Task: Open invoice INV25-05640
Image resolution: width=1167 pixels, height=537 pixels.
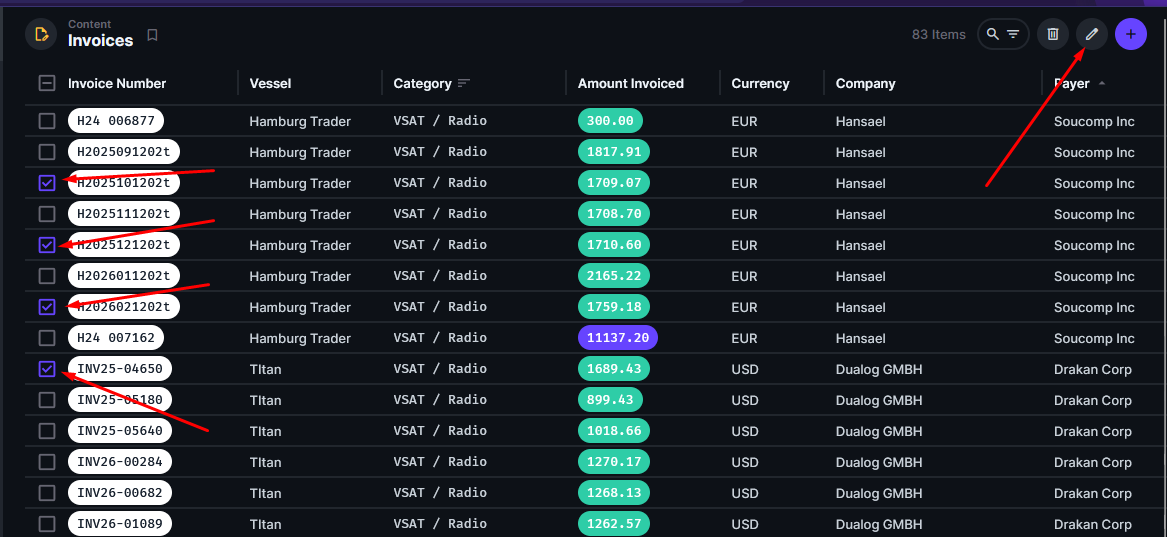Action: click(119, 431)
